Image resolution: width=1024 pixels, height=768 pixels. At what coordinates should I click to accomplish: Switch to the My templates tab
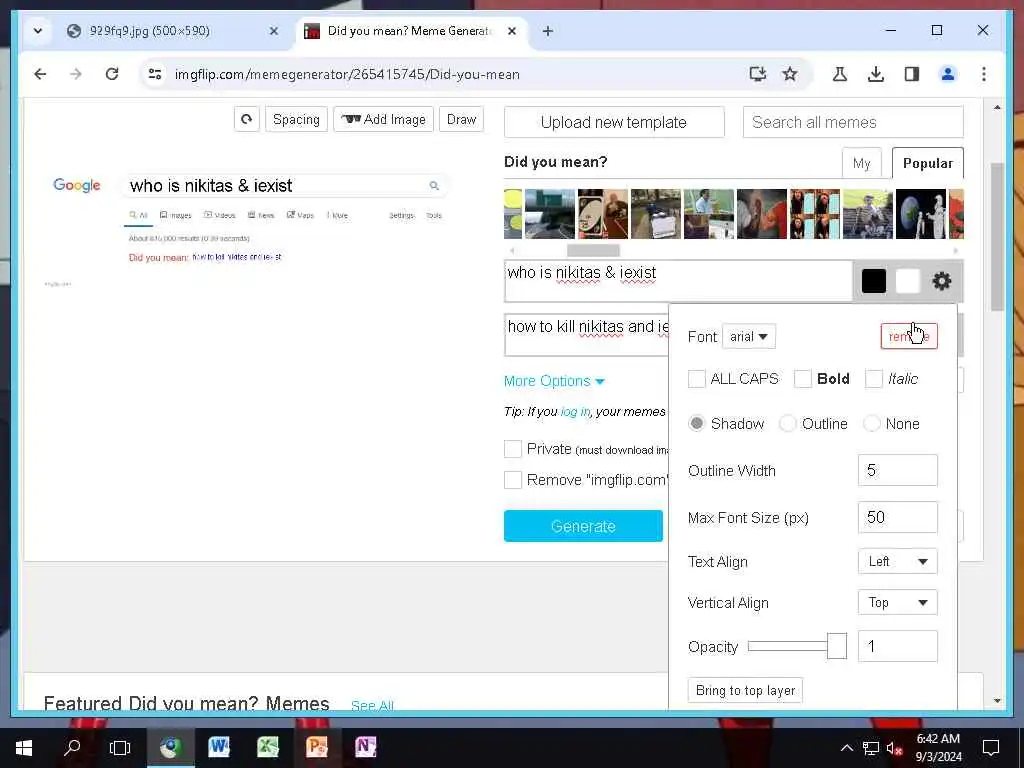[861, 163]
